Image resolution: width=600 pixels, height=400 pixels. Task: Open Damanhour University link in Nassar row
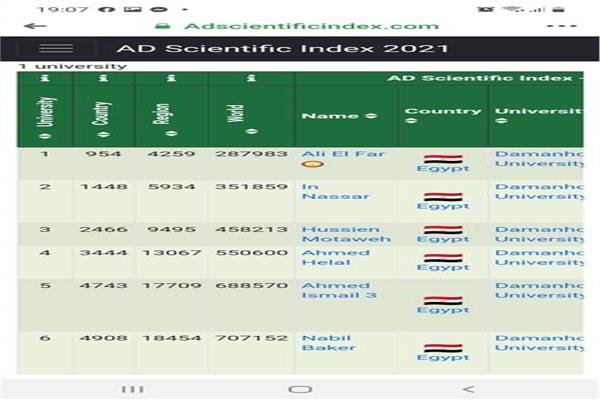539,191
